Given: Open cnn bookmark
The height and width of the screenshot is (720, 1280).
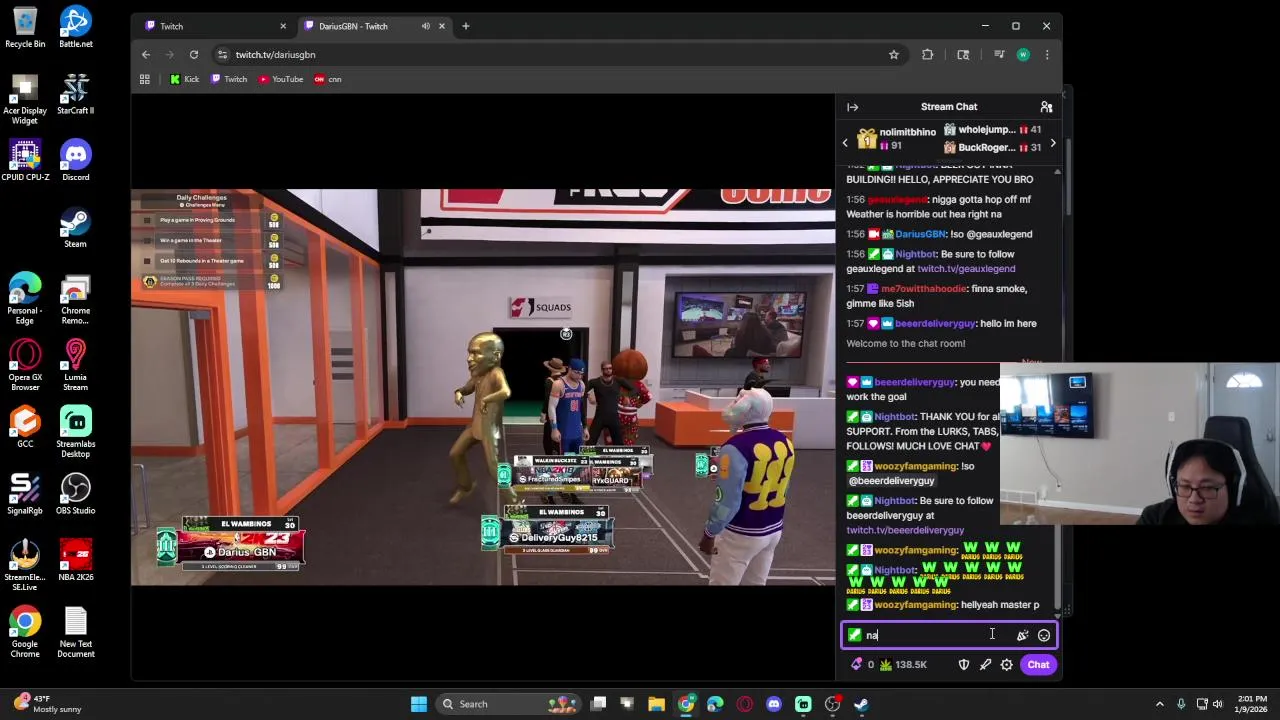Looking at the screenshot, I should tap(328, 79).
